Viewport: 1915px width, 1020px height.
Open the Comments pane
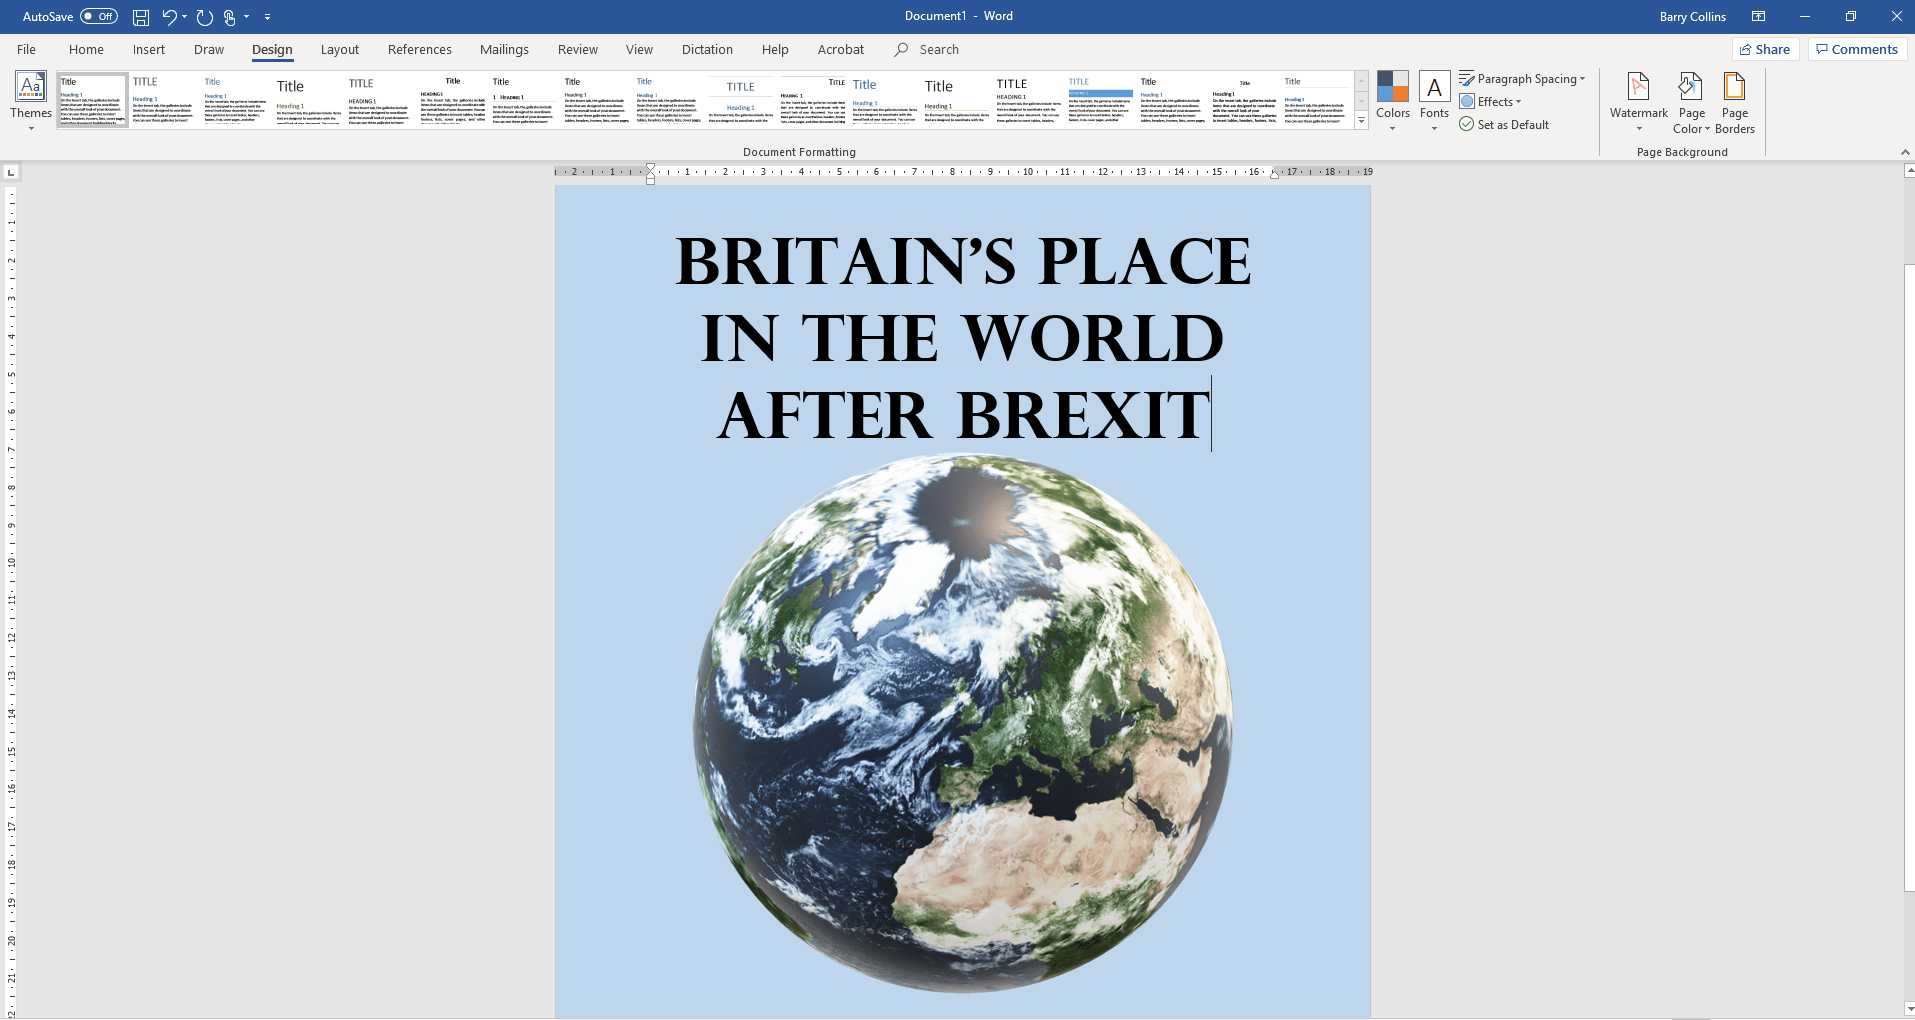pyautogui.click(x=1857, y=49)
